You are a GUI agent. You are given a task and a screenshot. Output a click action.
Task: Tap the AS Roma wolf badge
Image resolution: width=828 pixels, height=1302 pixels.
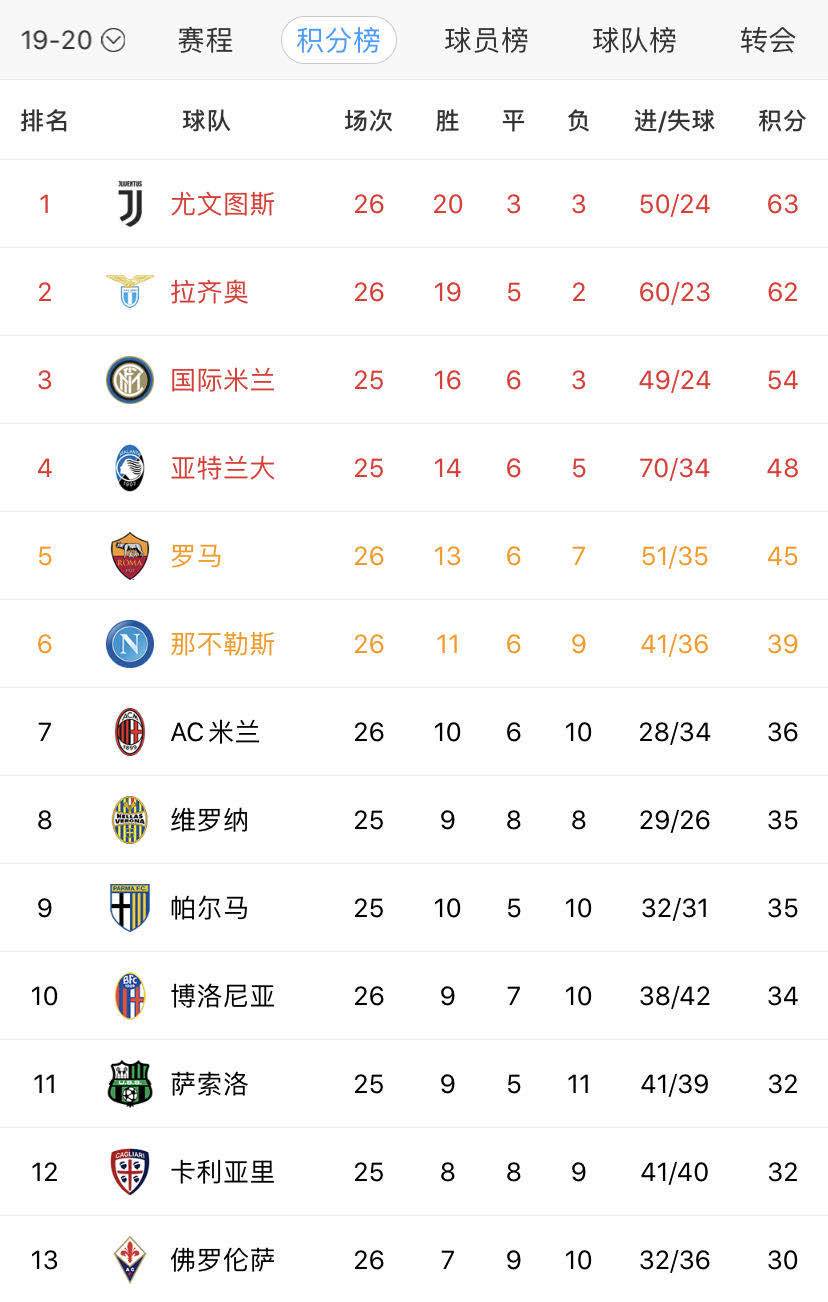point(130,556)
